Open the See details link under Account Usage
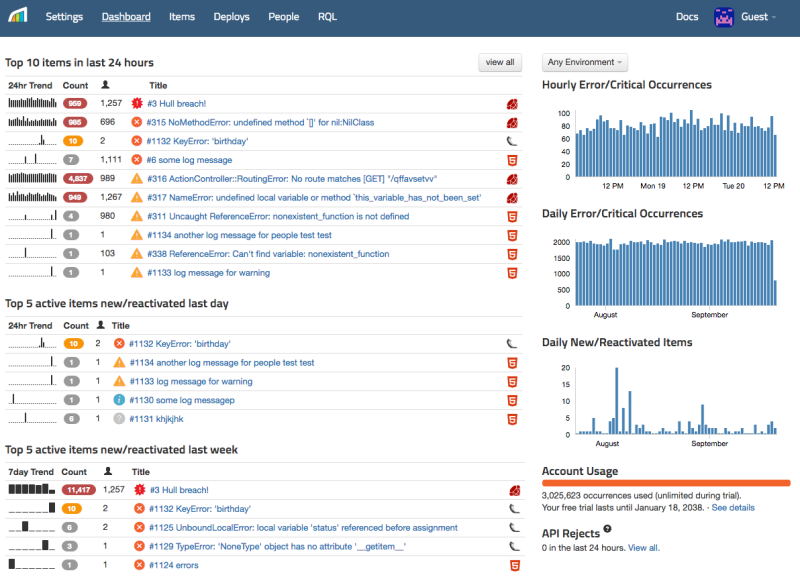 coord(733,507)
